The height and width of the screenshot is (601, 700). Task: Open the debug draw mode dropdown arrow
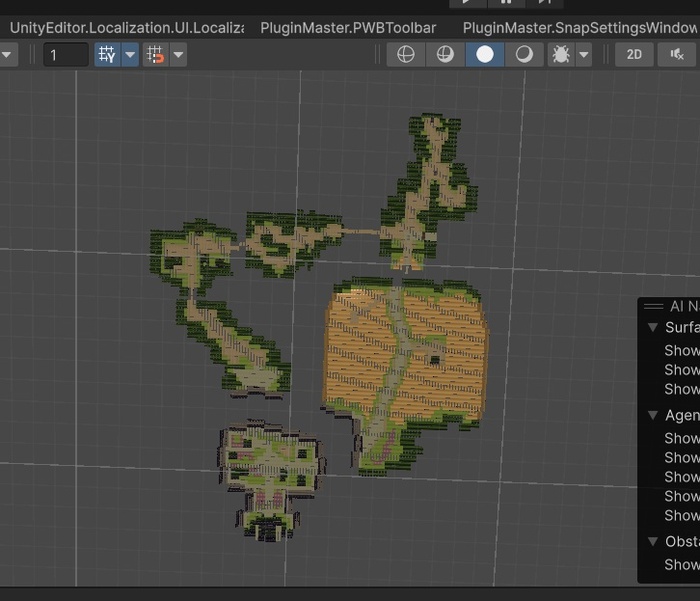584,54
